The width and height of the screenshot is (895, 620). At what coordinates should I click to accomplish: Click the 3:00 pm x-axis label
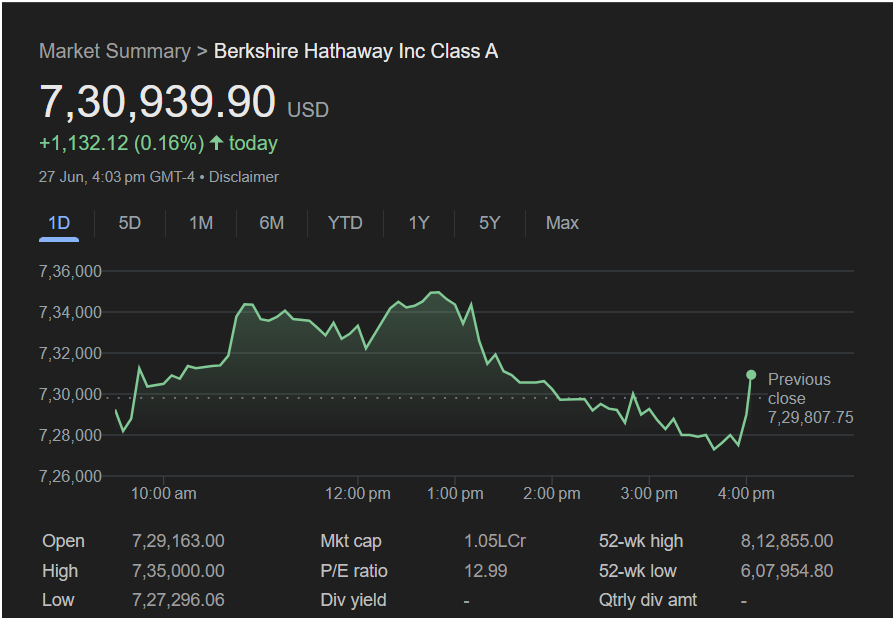coord(649,494)
